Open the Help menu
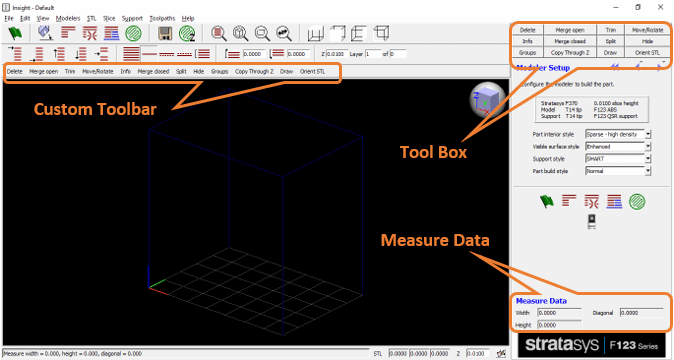 tap(188, 18)
